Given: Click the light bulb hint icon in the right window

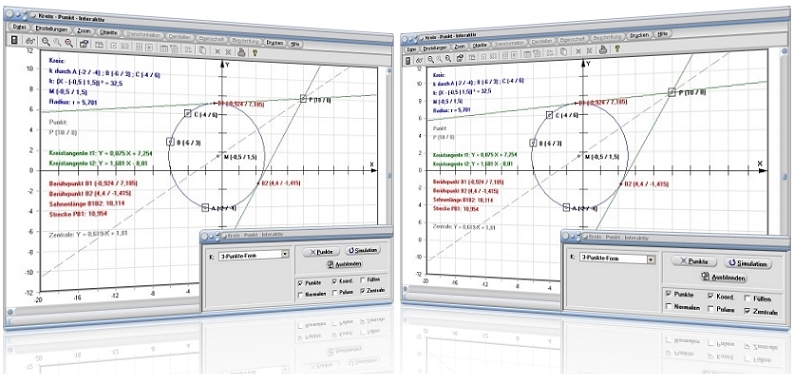Looking at the screenshot, I should [617, 49].
